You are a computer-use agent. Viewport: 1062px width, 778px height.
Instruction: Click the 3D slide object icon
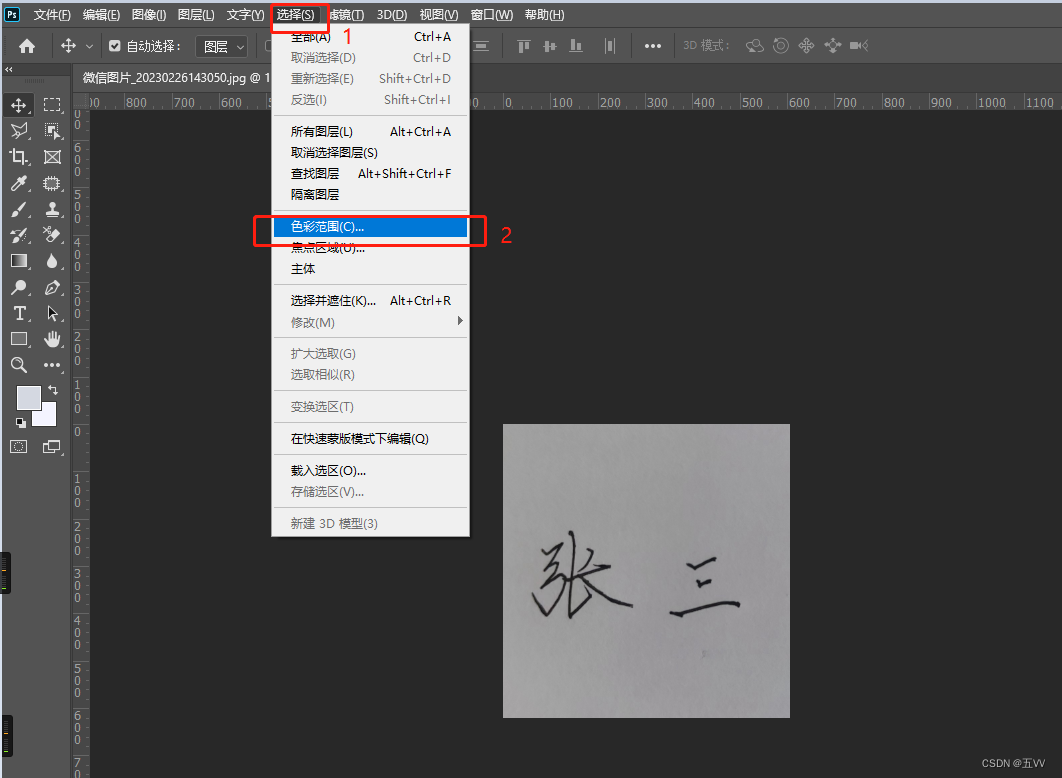click(x=832, y=45)
